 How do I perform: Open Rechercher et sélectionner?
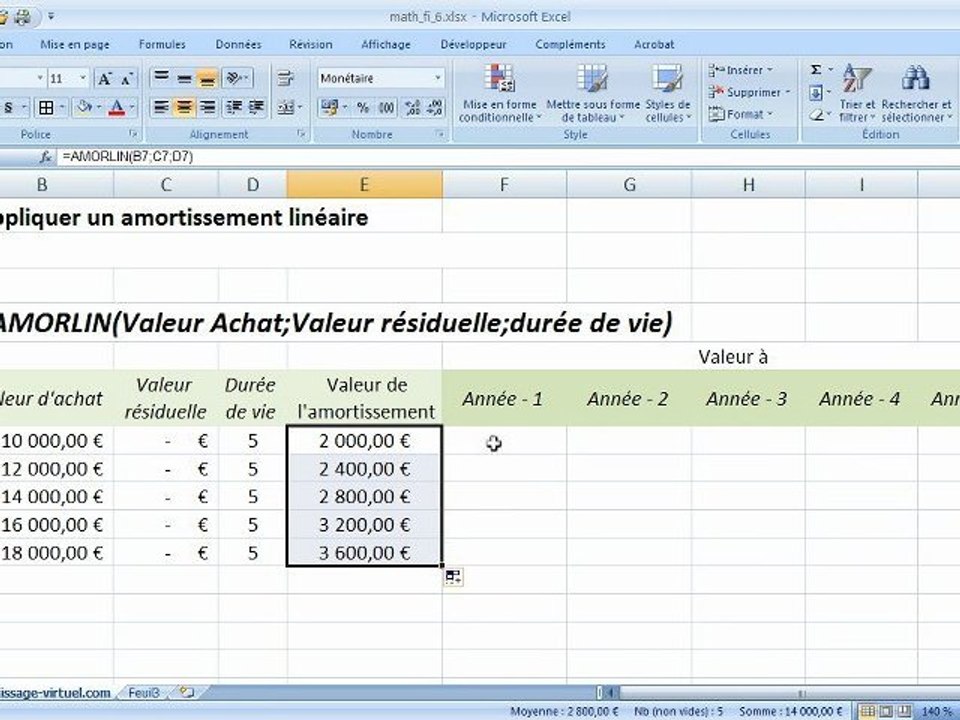[917, 93]
